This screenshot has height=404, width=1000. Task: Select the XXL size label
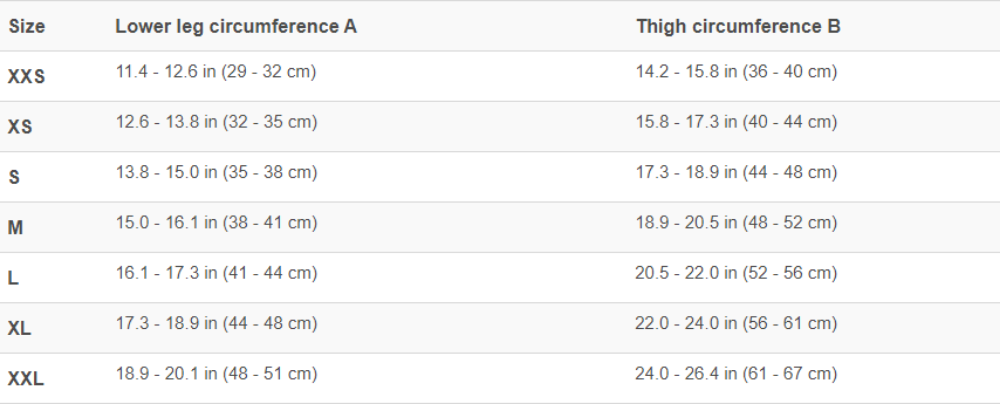26,379
